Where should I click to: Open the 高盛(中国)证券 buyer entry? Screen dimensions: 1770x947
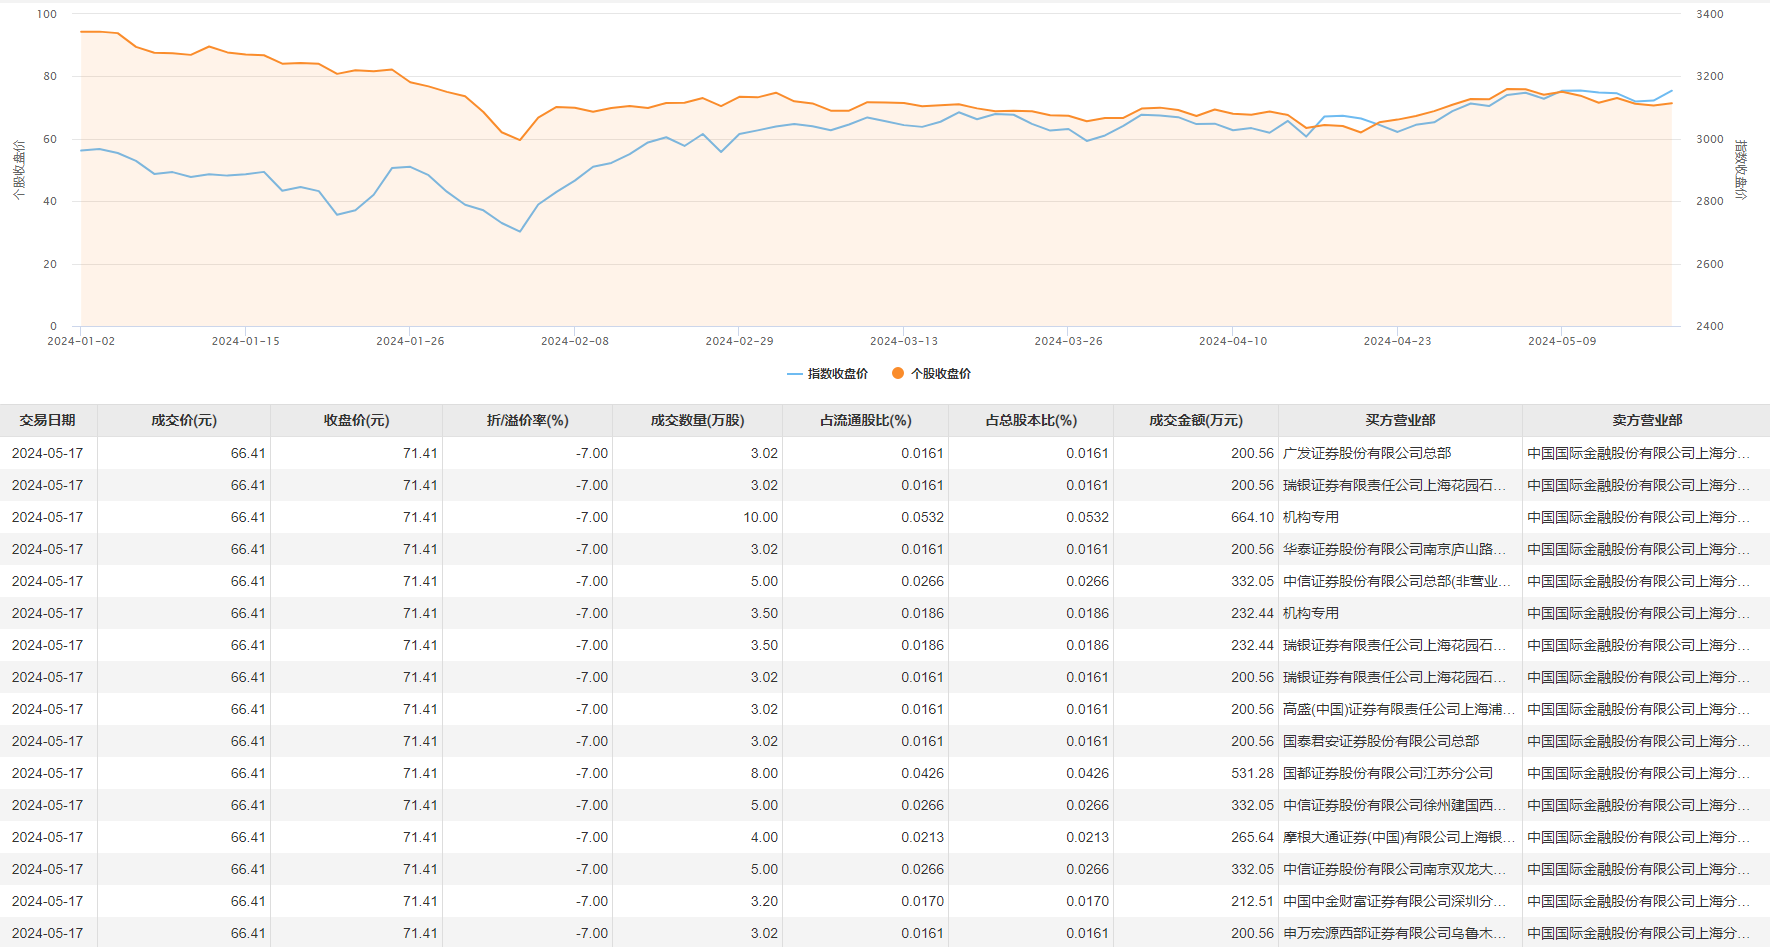point(1397,709)
